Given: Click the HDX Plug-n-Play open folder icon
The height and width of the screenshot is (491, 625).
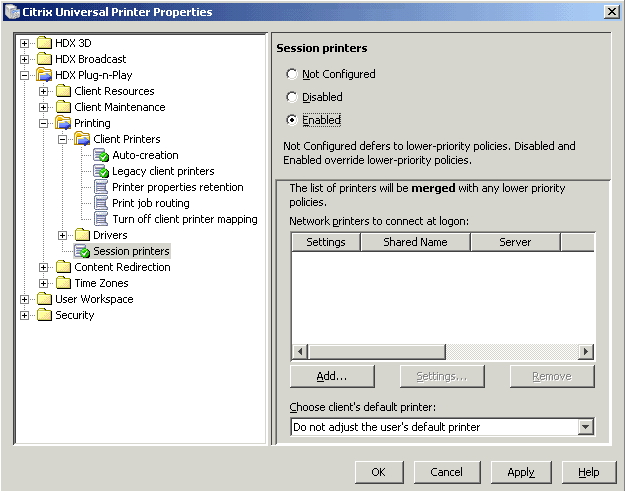Looking at the screenshot, I should click(44, 75).
